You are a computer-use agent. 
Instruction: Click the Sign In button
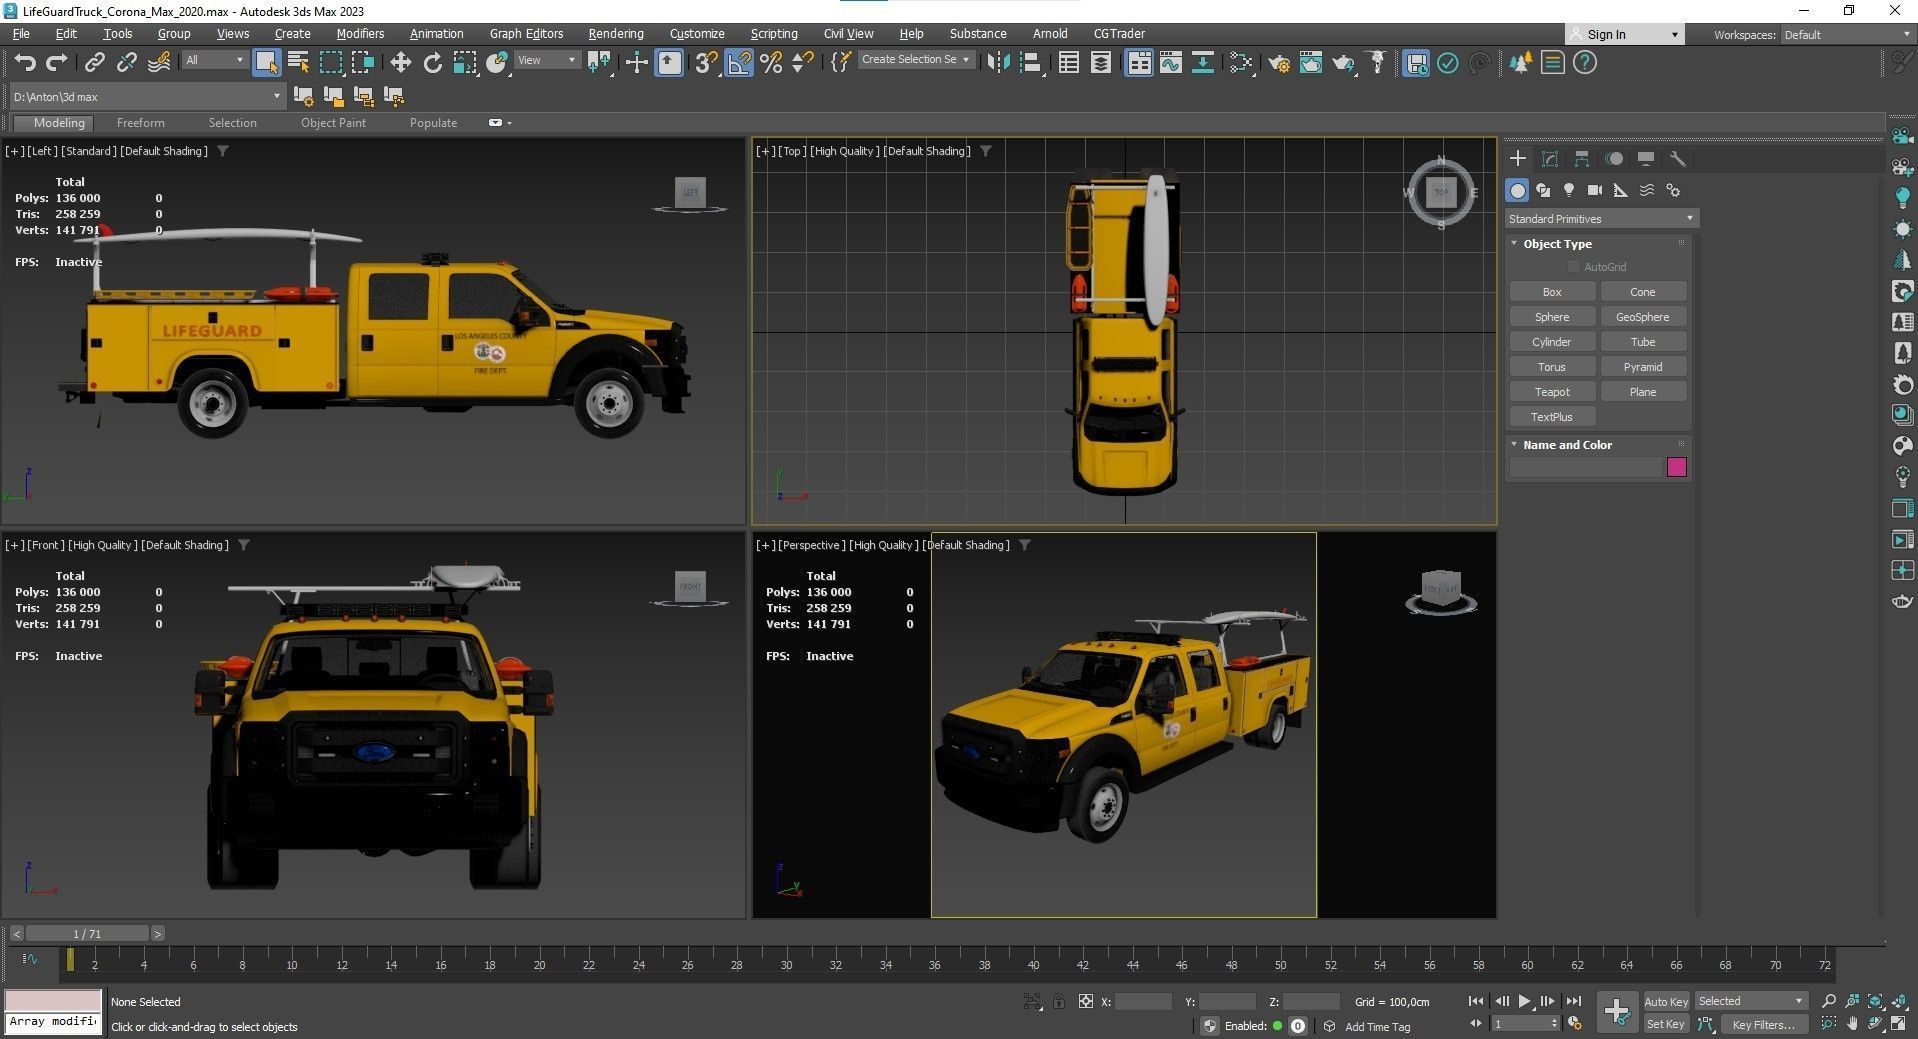pos(1624,35)
